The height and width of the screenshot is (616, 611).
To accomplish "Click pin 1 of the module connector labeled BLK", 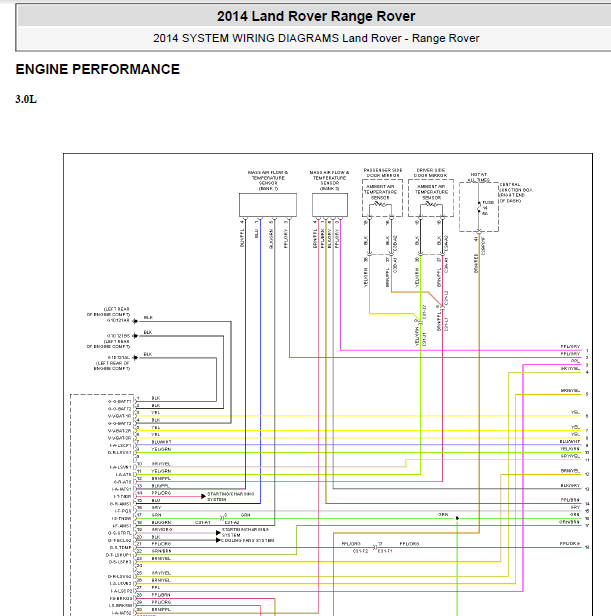I will pos(138,398).
